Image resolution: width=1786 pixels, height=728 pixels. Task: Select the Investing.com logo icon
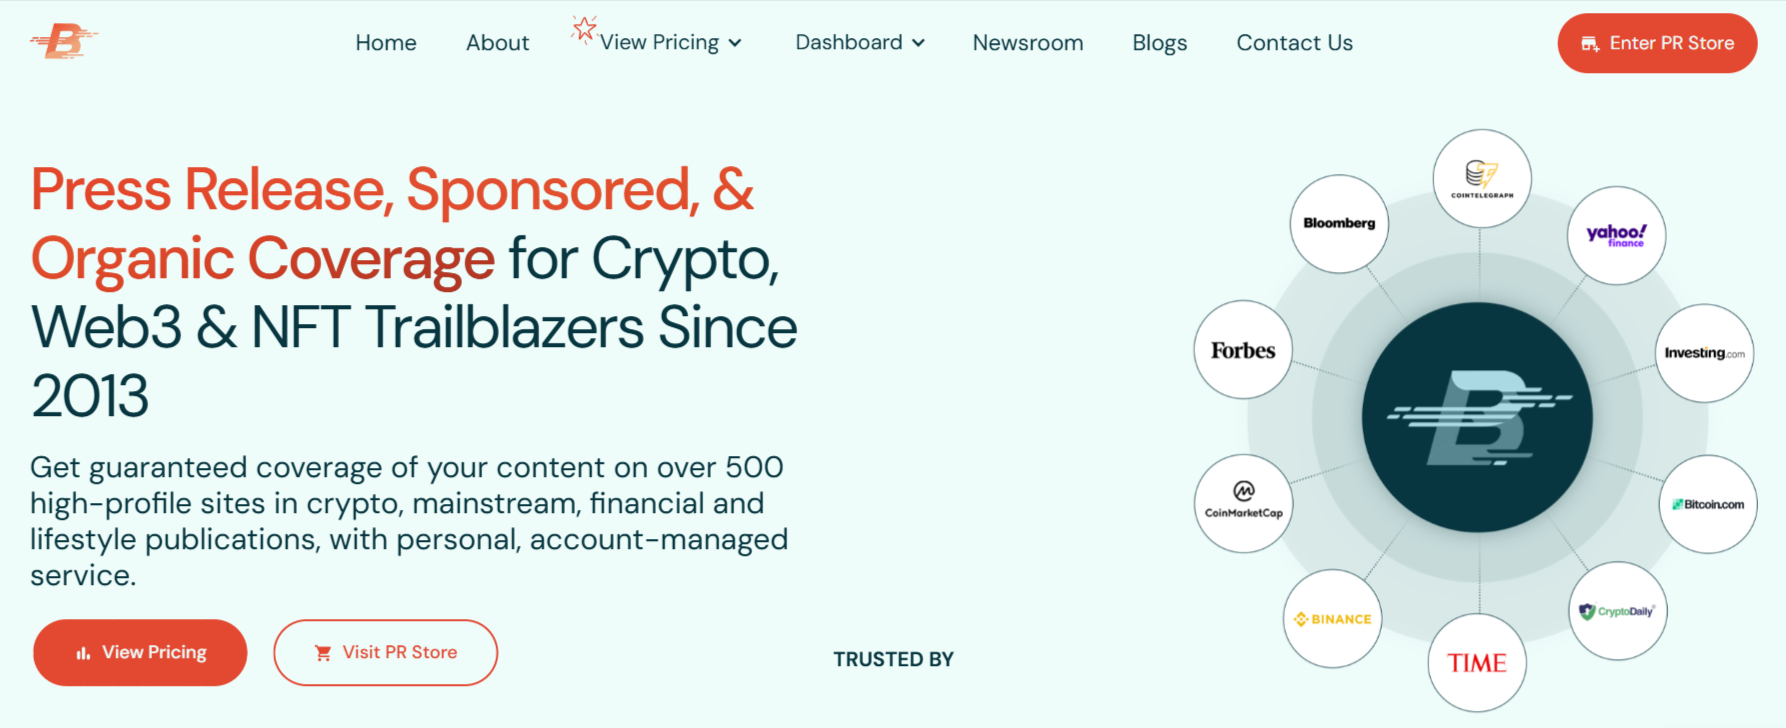pos(1704,352)
